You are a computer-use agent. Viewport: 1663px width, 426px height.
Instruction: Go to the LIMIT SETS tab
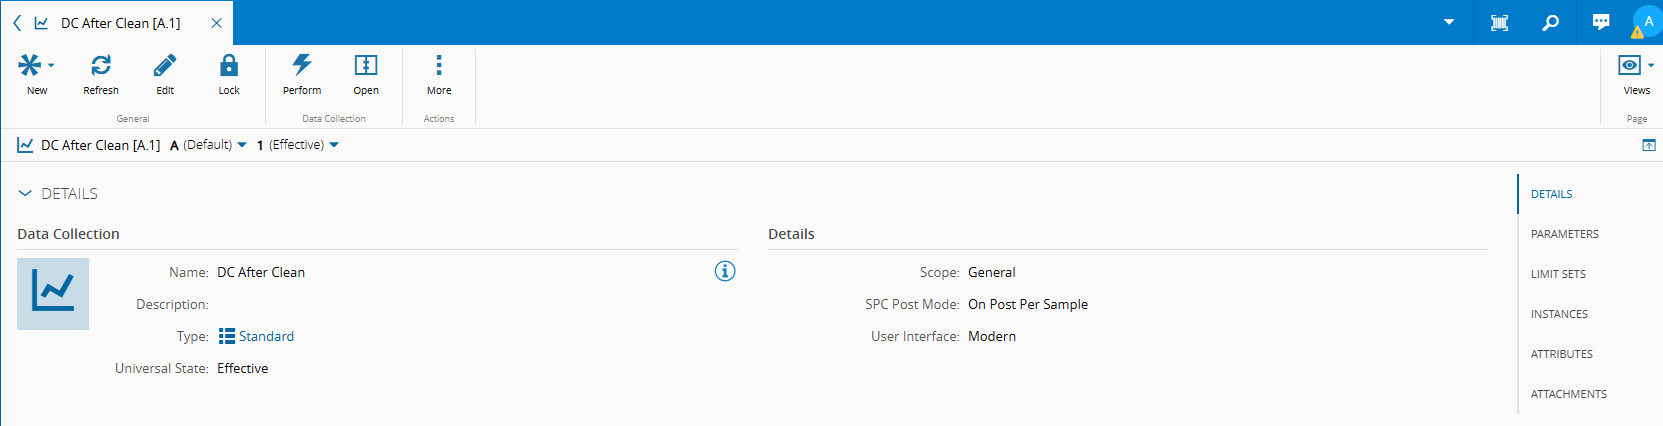click(x=1558, y=274)
